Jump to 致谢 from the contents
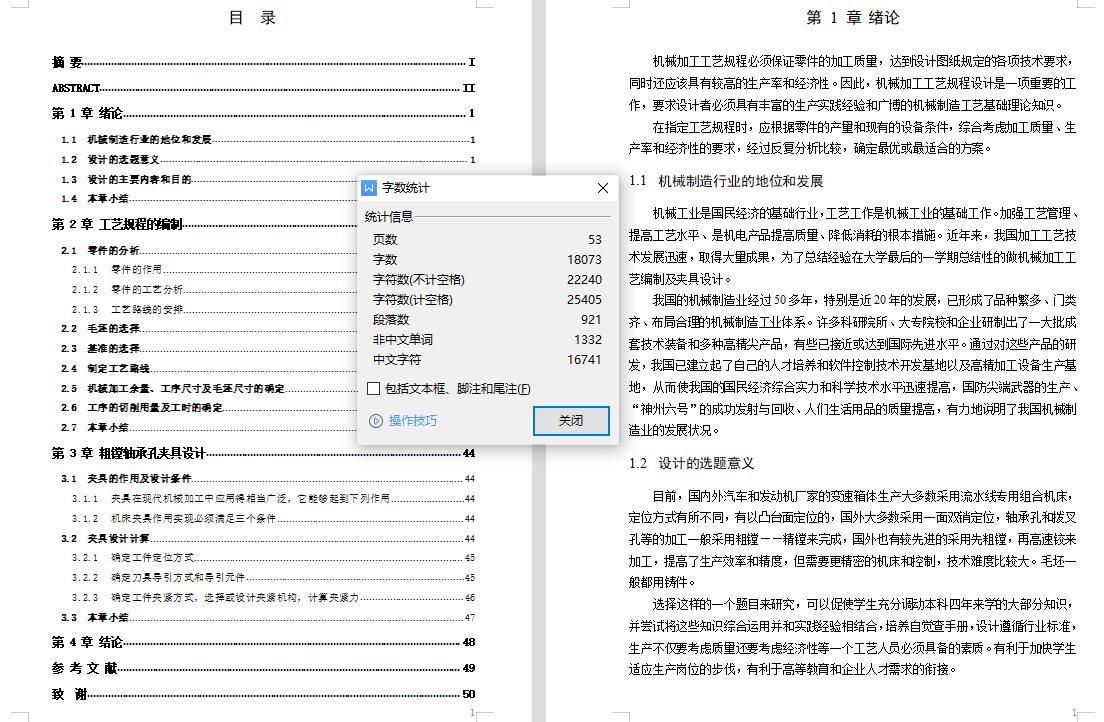This screenshot has width=1104, height=722. (69, 694)
